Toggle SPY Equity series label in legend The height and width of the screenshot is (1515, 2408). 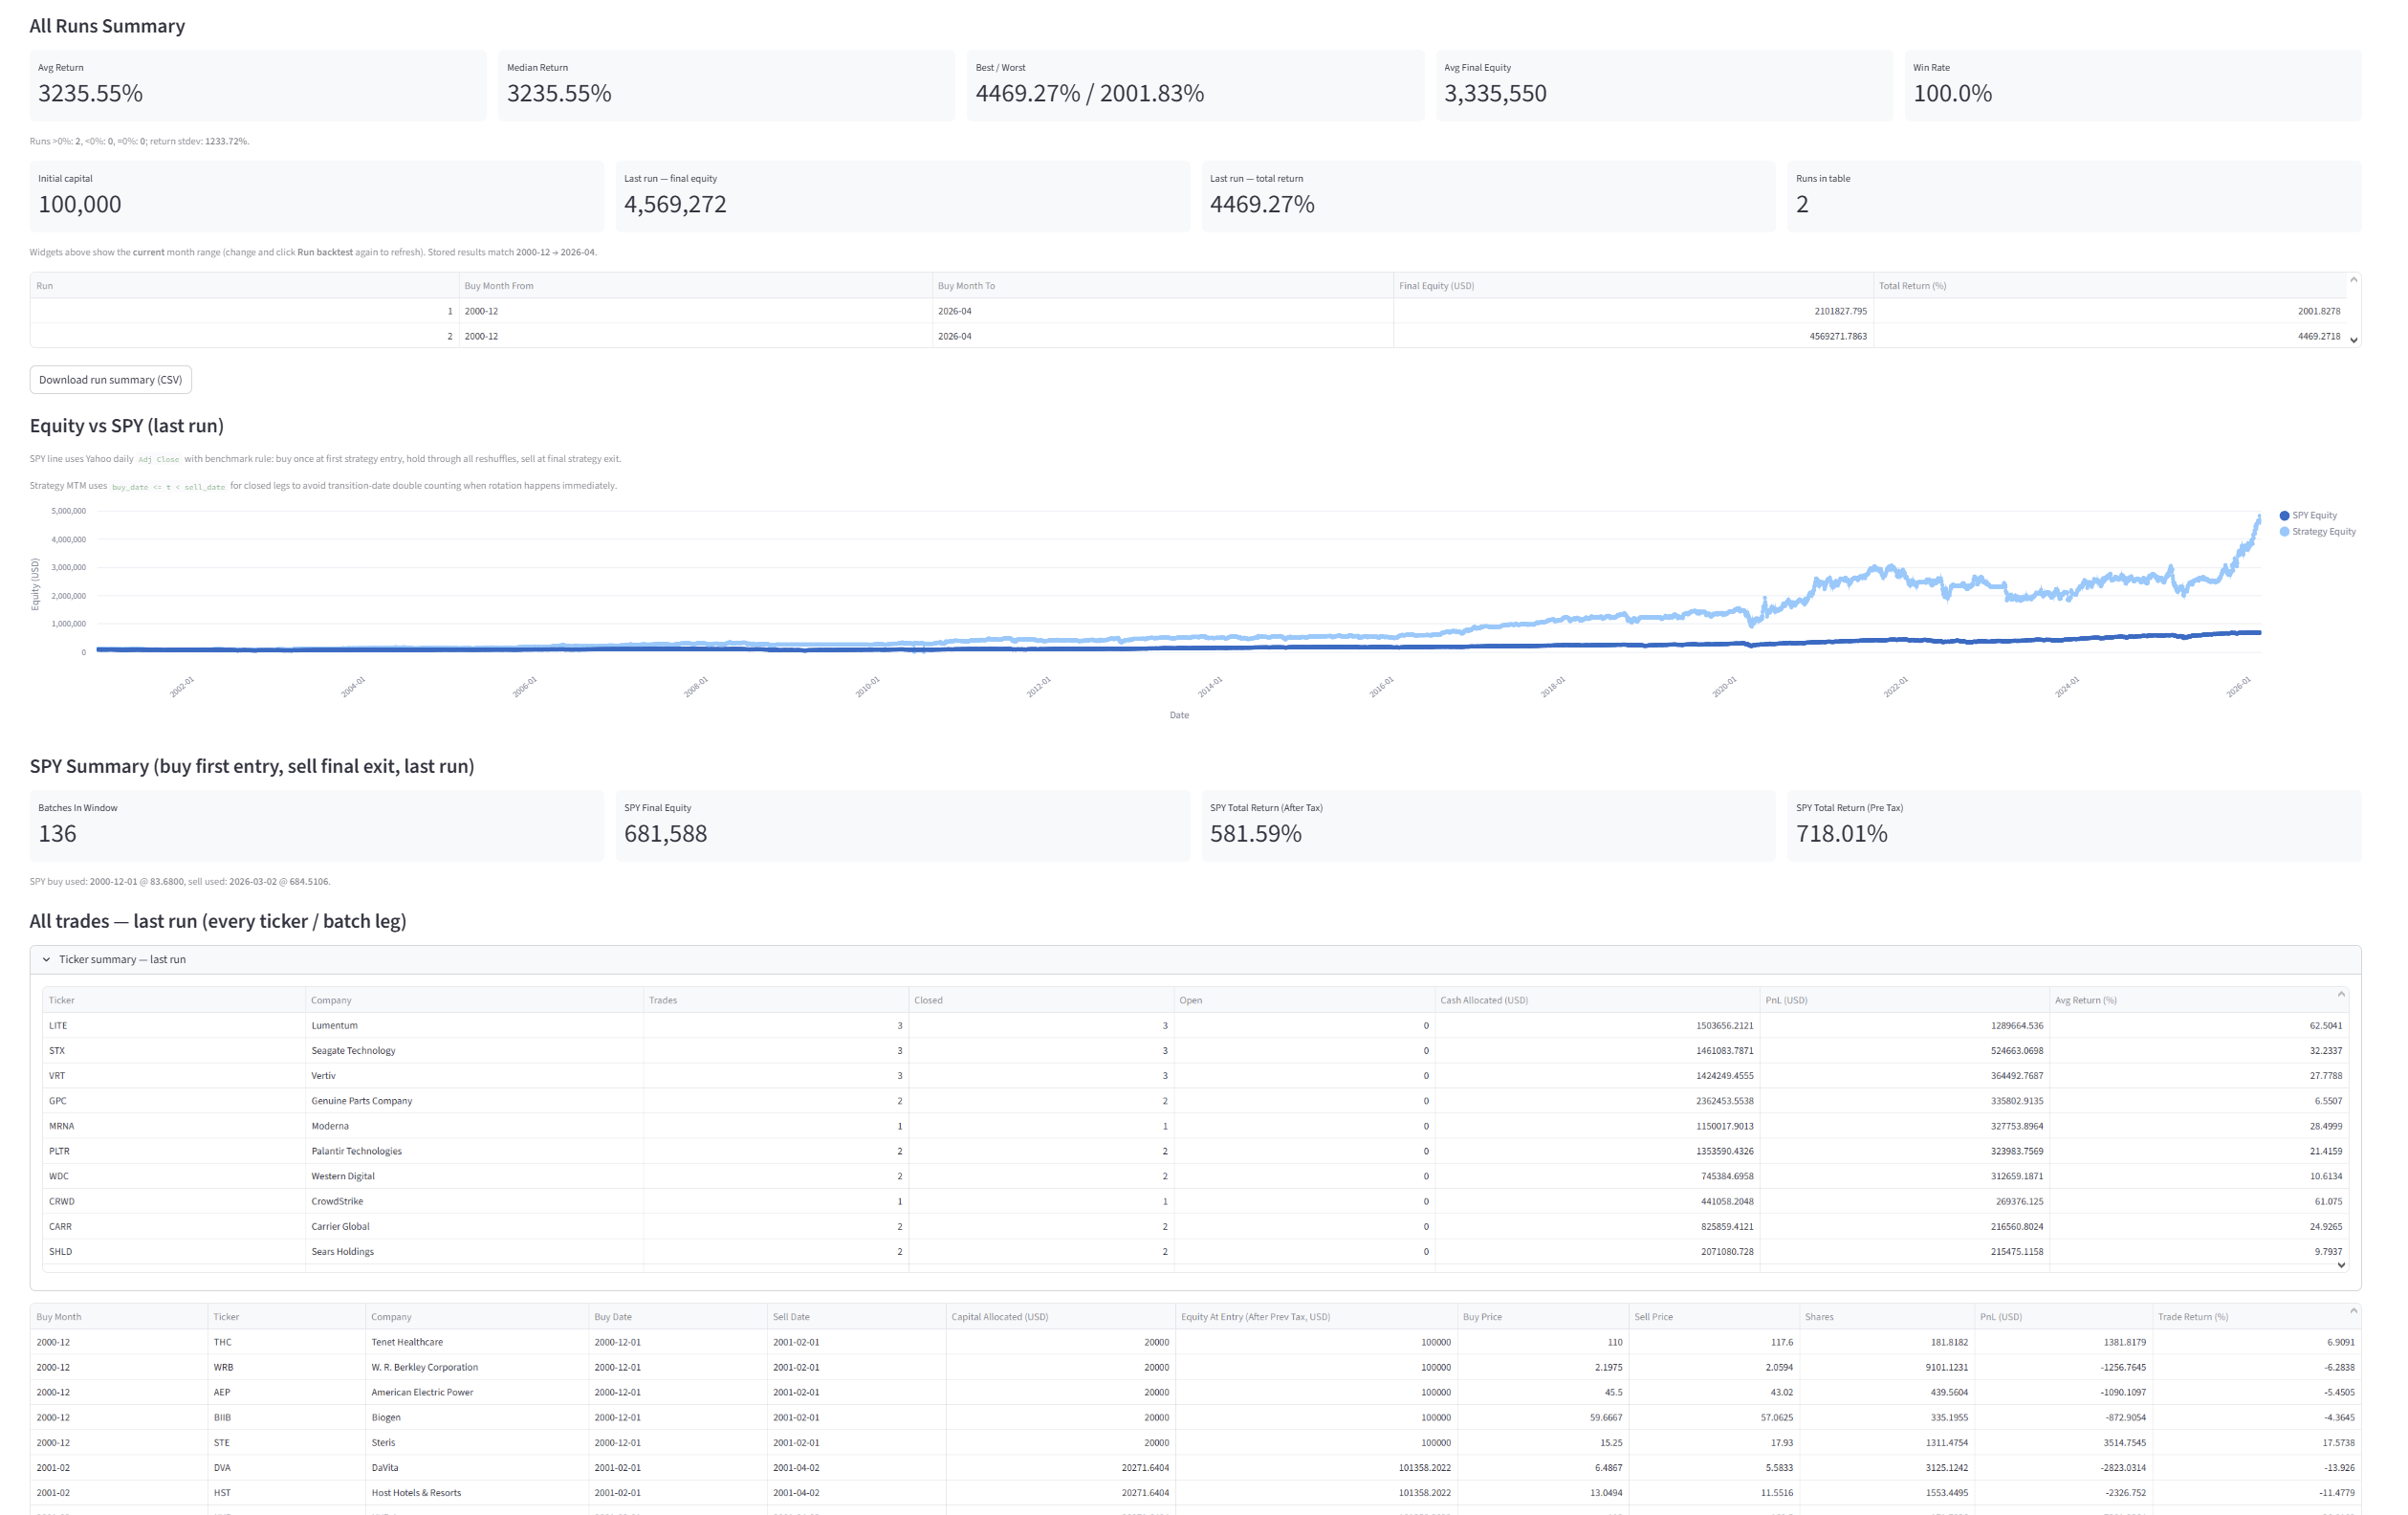click(2314, 515)
